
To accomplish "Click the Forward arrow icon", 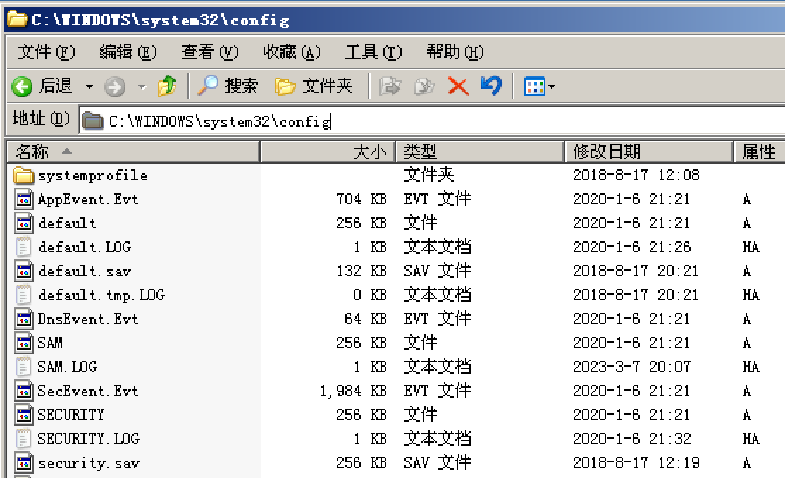I will pyautogui.click(x=115, y=87).
